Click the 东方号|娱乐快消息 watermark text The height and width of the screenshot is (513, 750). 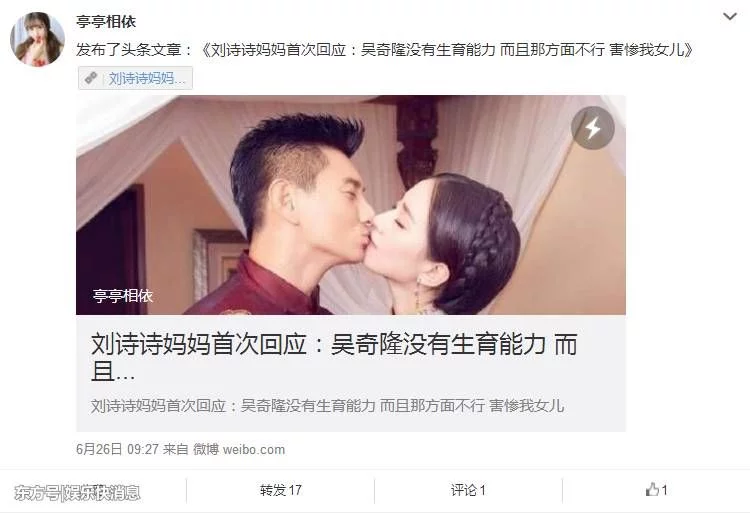(x=77, y=492)
